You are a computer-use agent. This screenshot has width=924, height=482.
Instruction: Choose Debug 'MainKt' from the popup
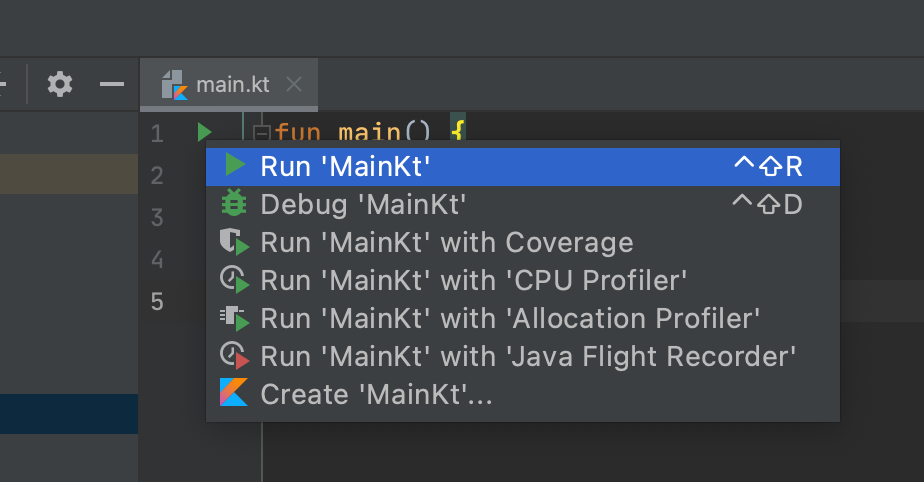click(523, 204)
